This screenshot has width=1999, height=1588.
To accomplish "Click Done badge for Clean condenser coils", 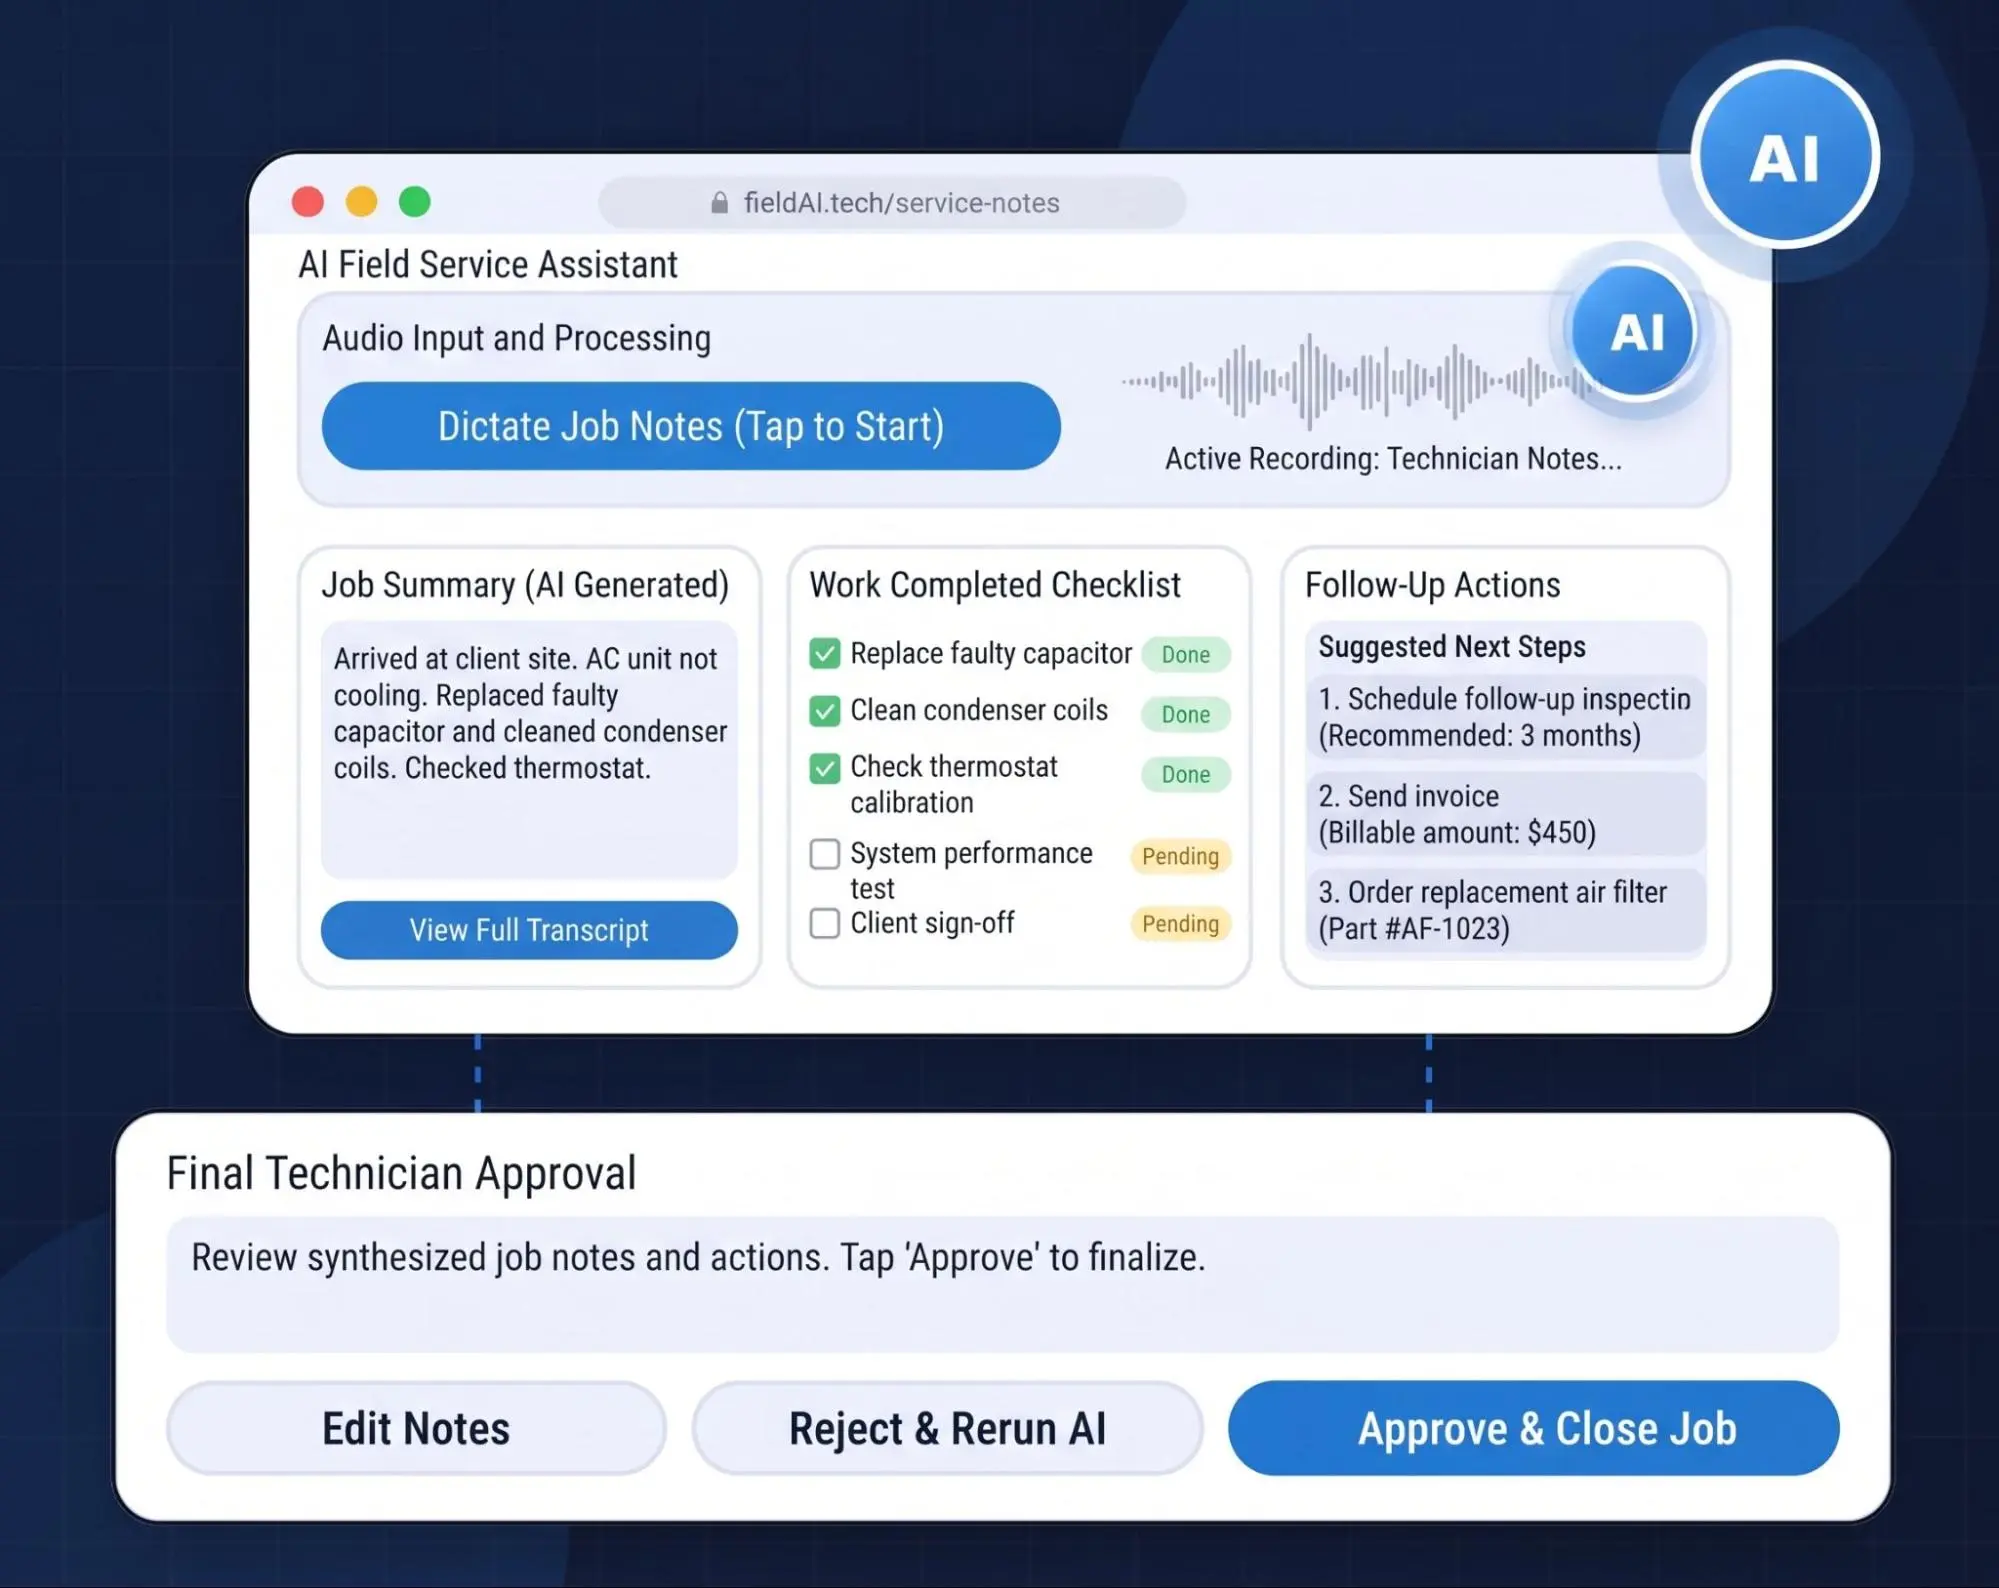I will point(1186,715).
